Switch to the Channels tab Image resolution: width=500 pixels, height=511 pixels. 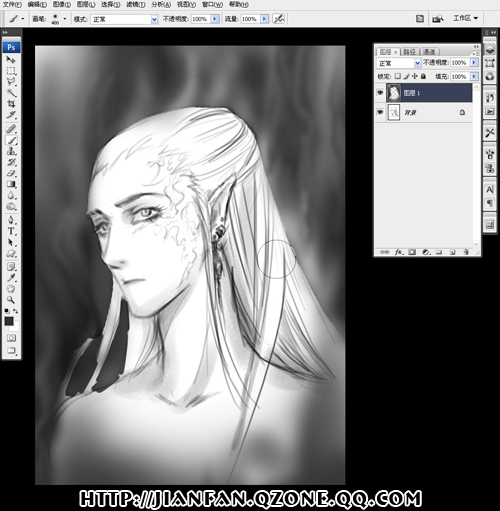pyautogui.click(x=429, y=52)
